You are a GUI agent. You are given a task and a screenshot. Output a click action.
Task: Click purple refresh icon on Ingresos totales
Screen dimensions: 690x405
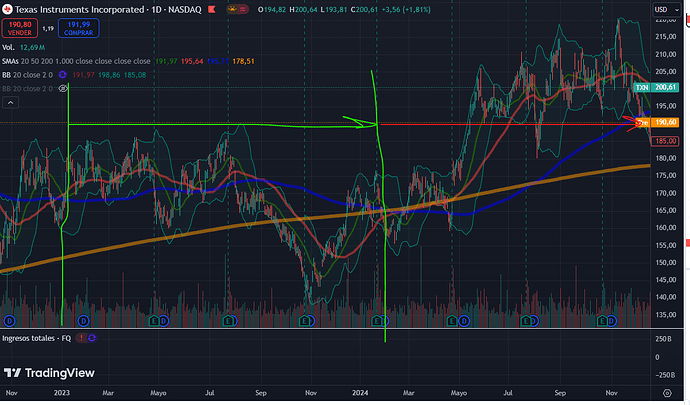(92, 338)
